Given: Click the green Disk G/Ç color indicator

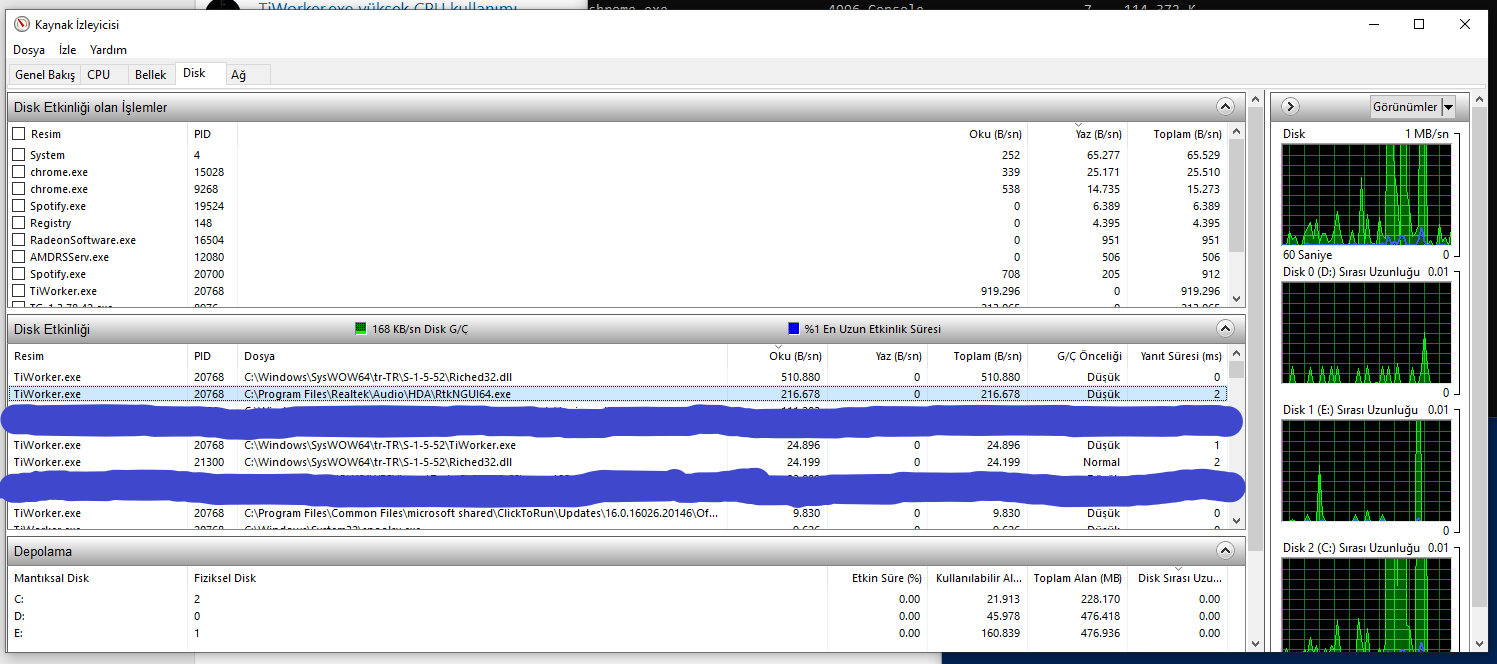Looking at the screenshot, I should (x=361, y=329).
